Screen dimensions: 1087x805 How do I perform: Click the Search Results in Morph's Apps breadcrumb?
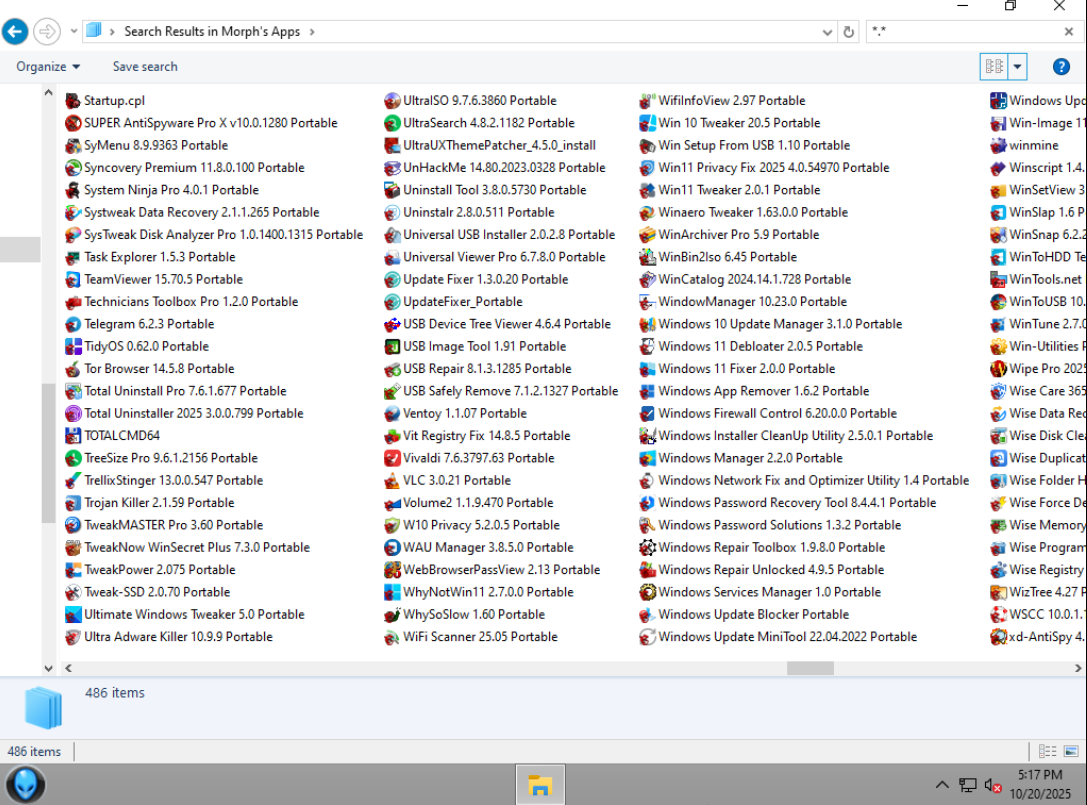(x=212, y=32)
